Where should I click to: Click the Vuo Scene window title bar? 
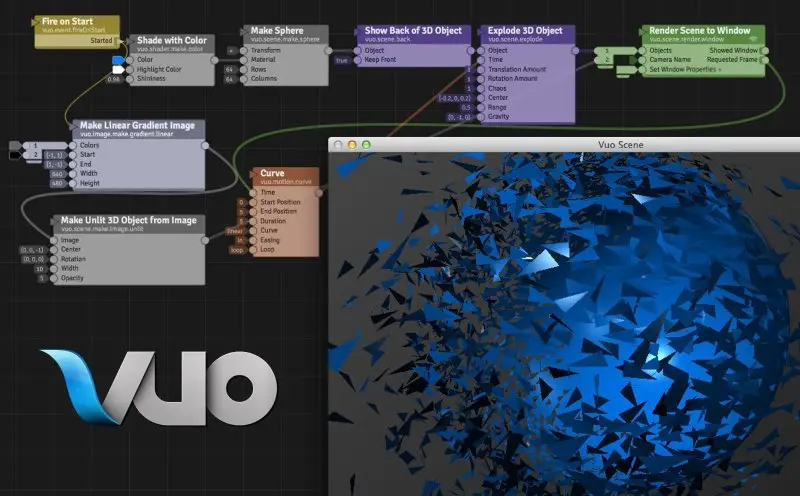(x=564, y=145)
